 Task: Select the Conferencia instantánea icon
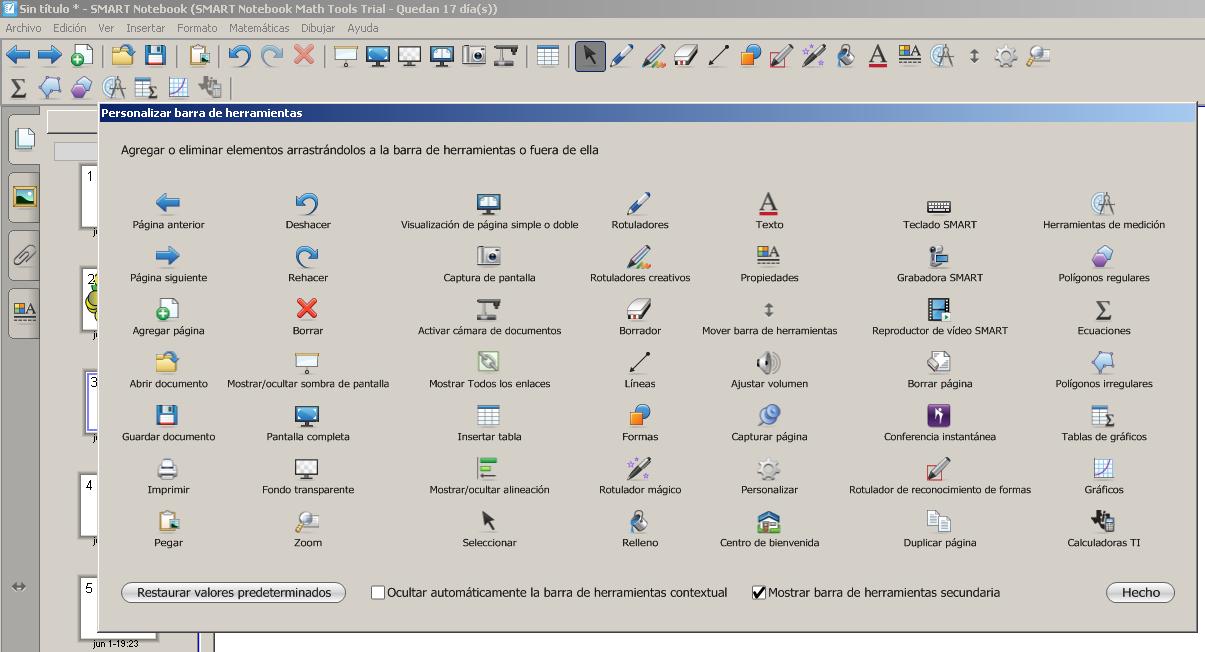pos(938,415)
